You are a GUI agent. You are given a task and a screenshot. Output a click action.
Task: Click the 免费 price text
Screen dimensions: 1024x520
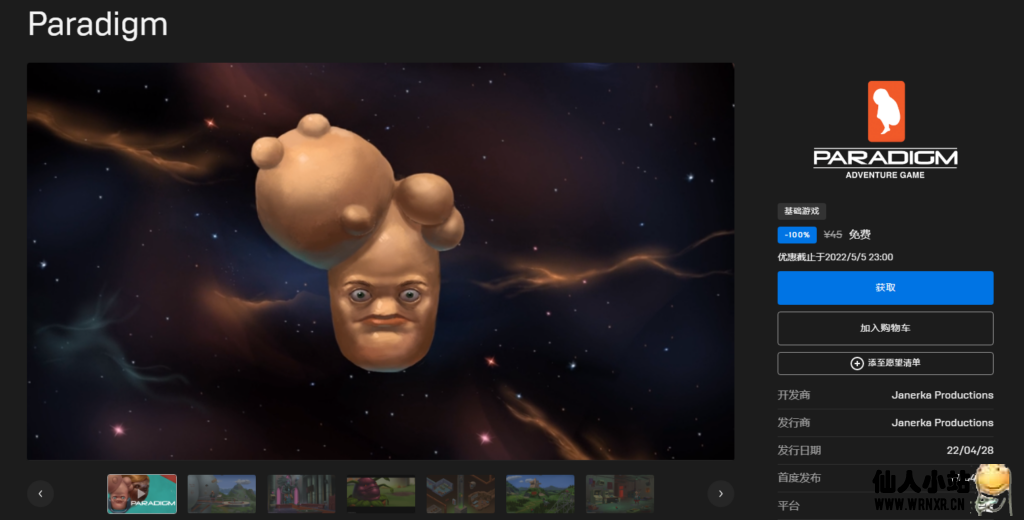click(x=859, y=235)
